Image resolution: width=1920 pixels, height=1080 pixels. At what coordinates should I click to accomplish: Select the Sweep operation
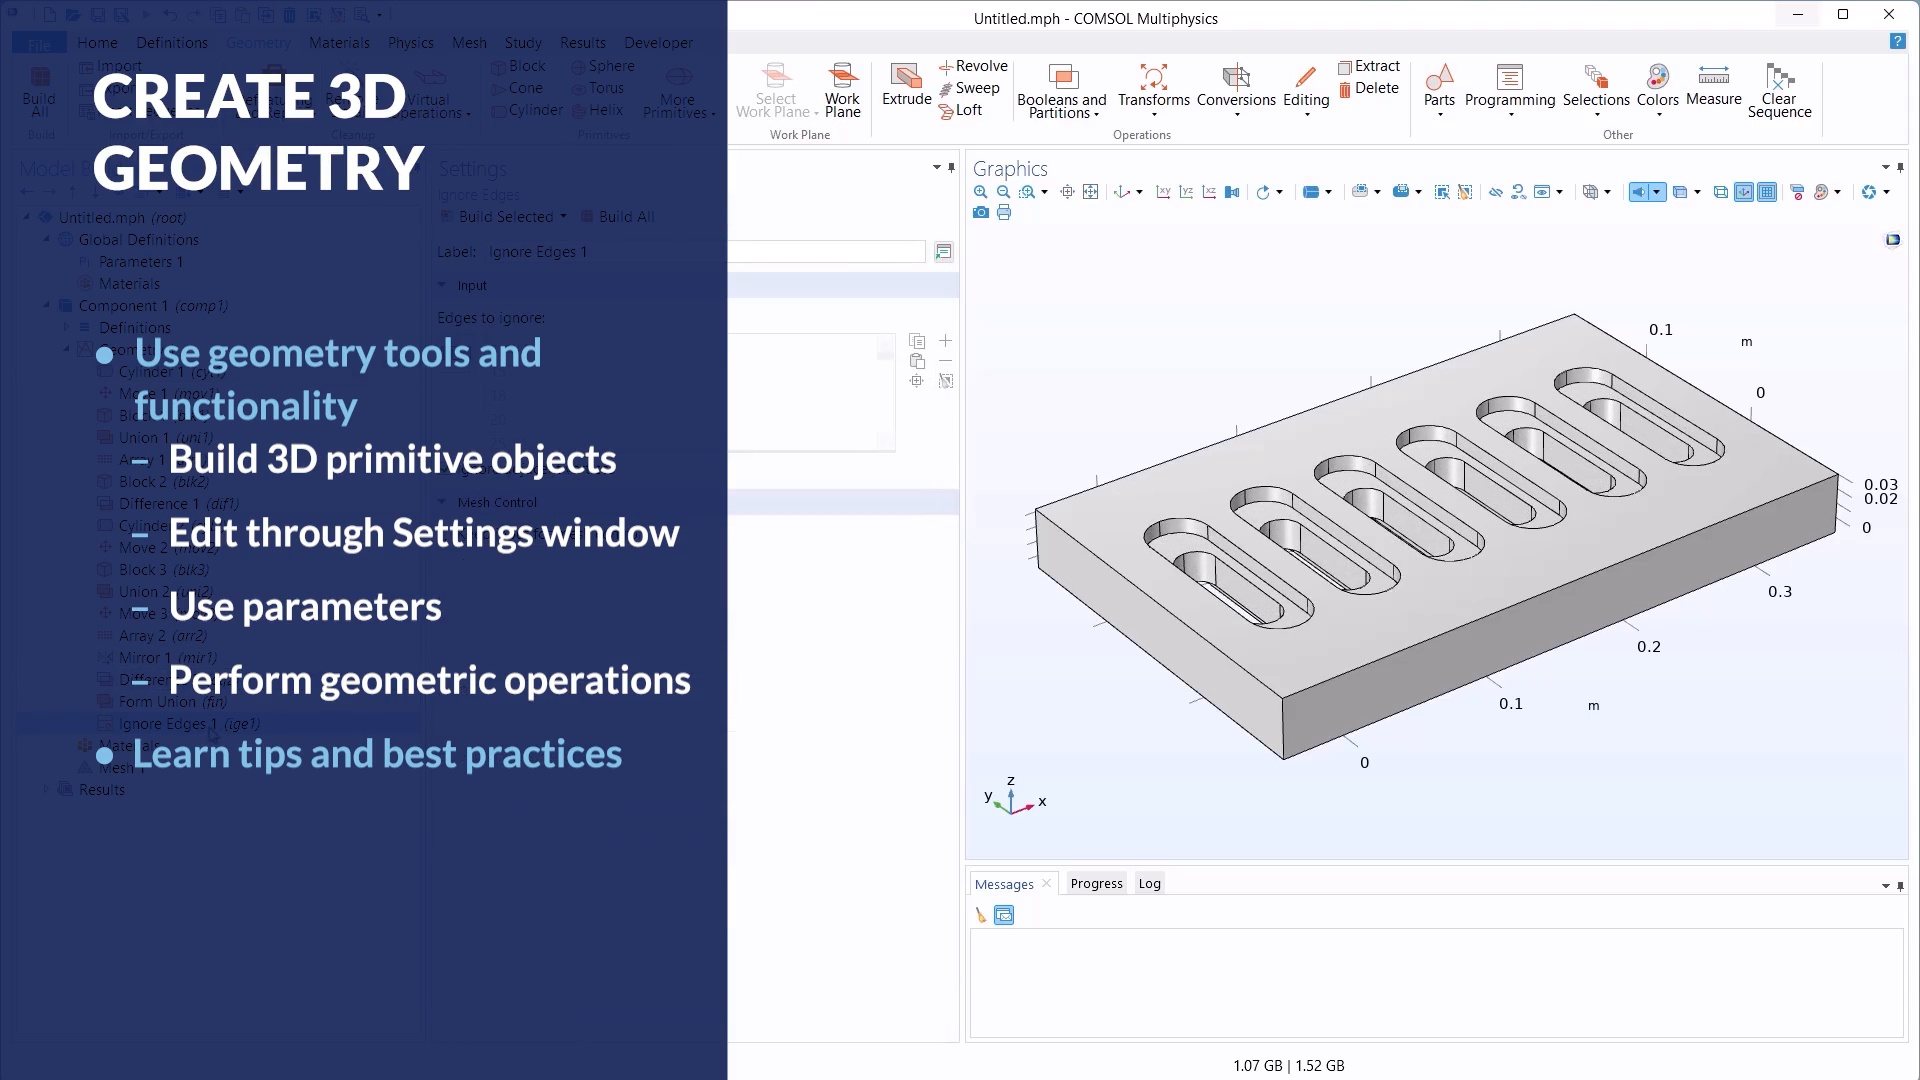(x=969, y=88)
